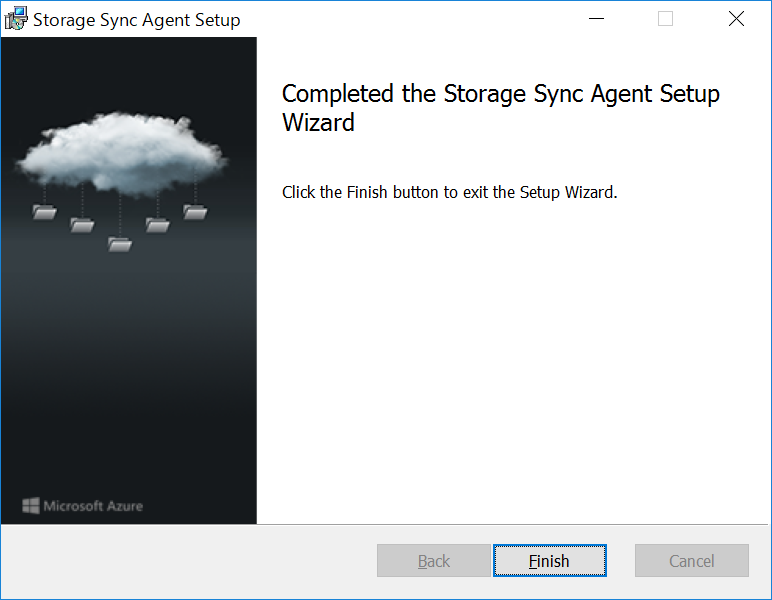Click the greyed-out Cancel button

(x=692, y=561)
